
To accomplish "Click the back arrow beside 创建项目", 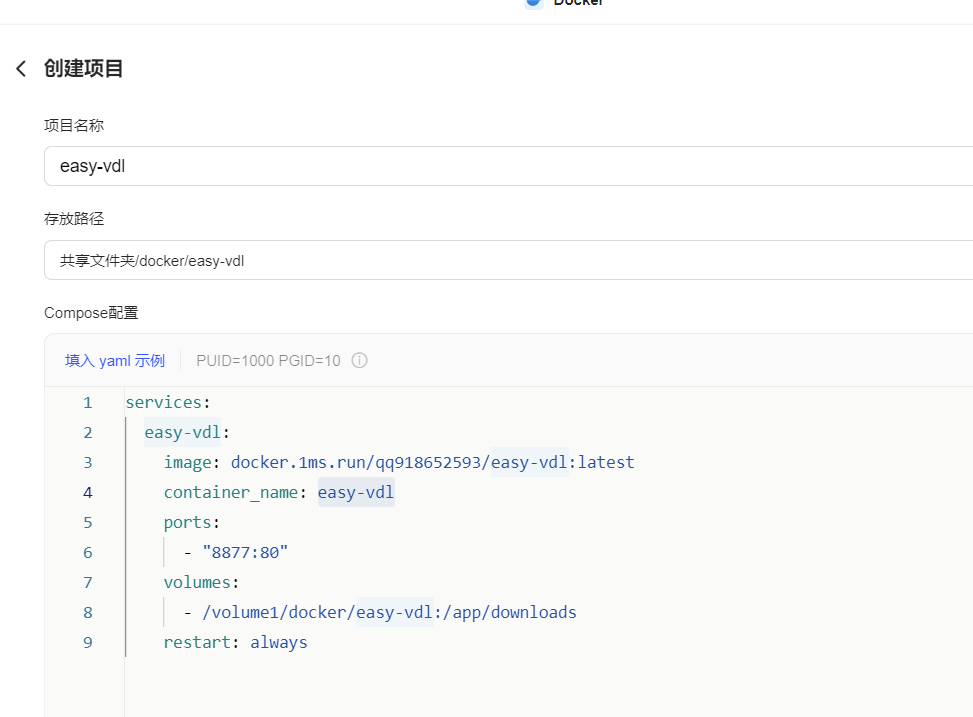I will (21, 69).
